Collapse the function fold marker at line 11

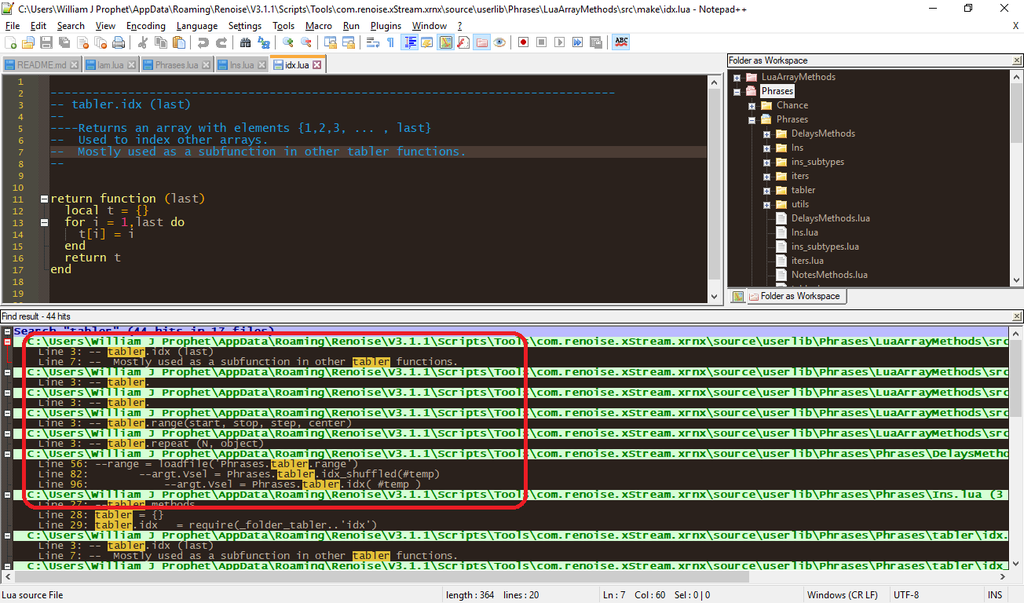coord(44,199)
